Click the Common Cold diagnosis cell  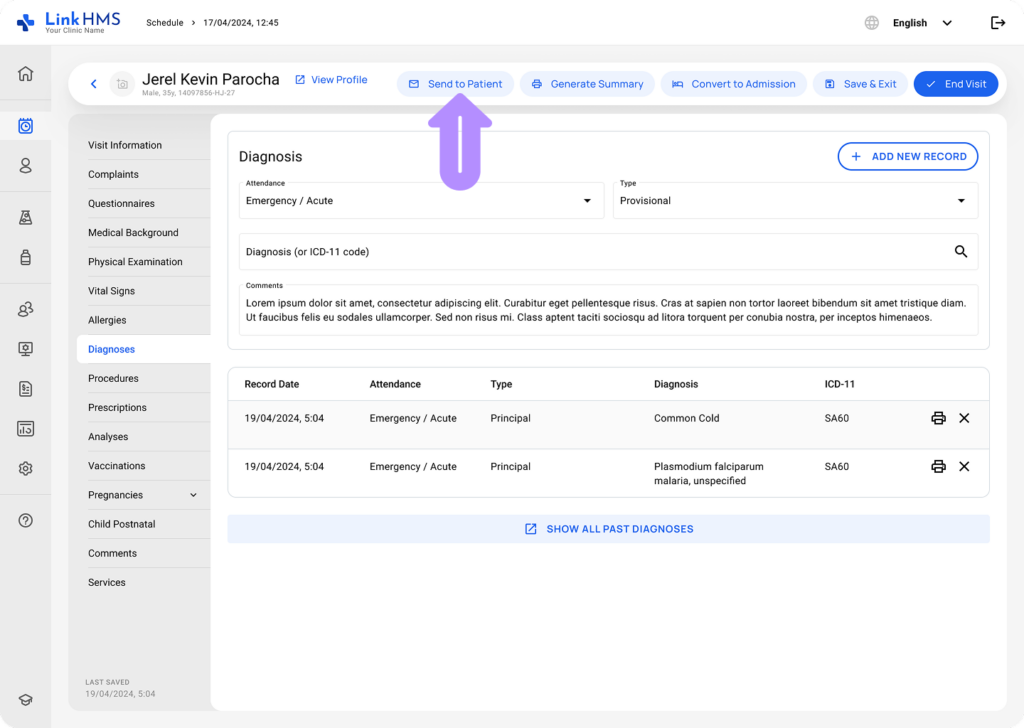[x=686, y=419]
